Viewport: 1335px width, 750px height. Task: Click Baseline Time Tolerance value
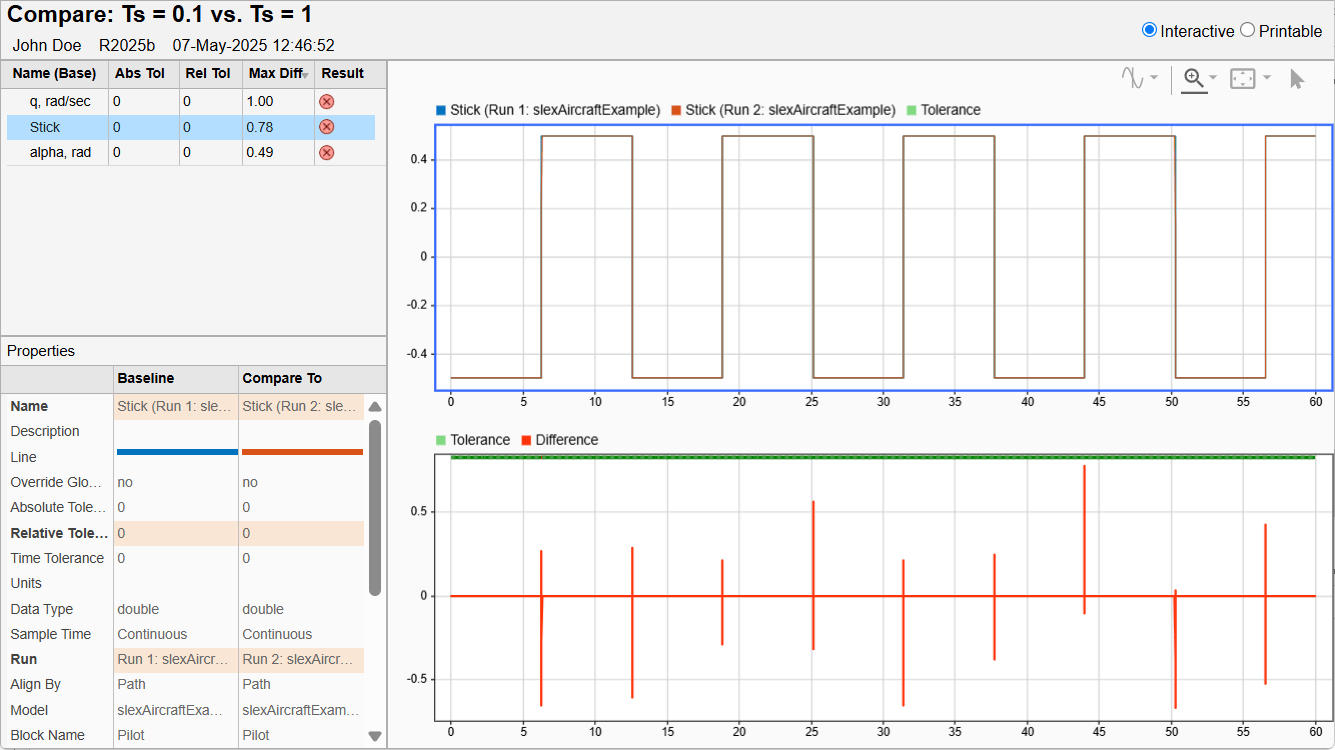pyautogui.click(x=121, y=558)
